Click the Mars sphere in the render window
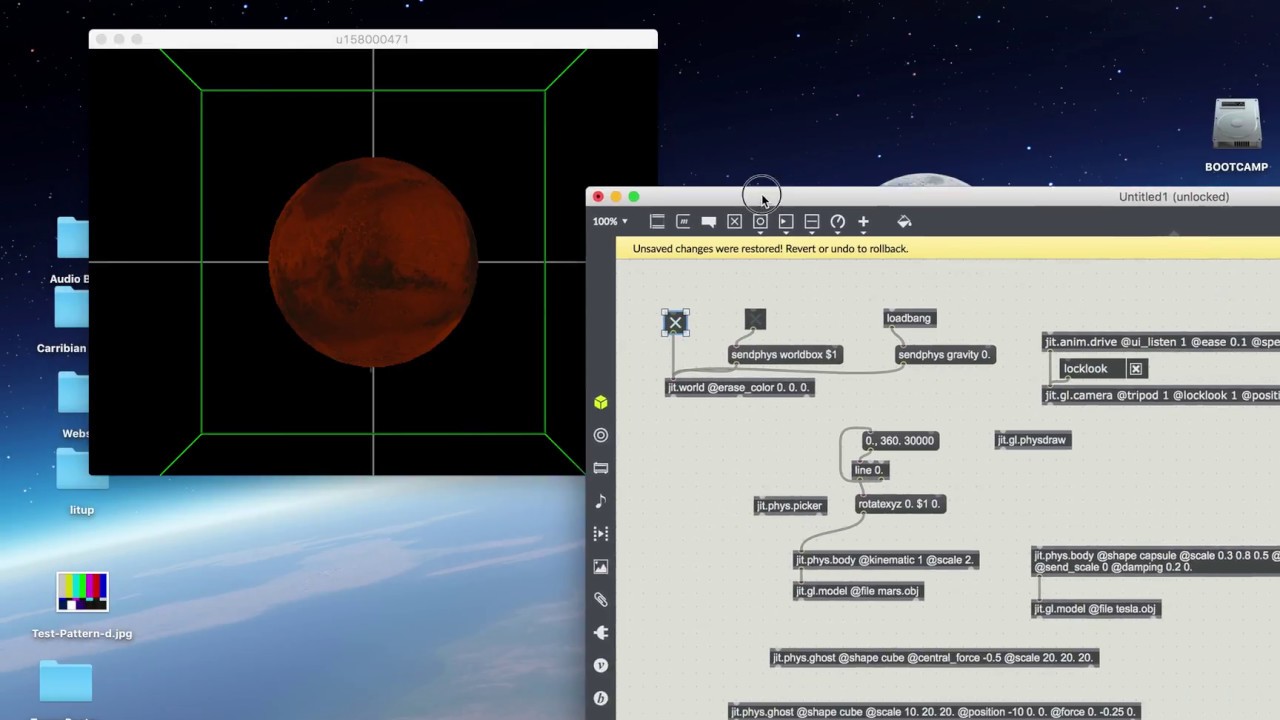Viewport: 1280px width, 720px height. [x=373, y=263]
